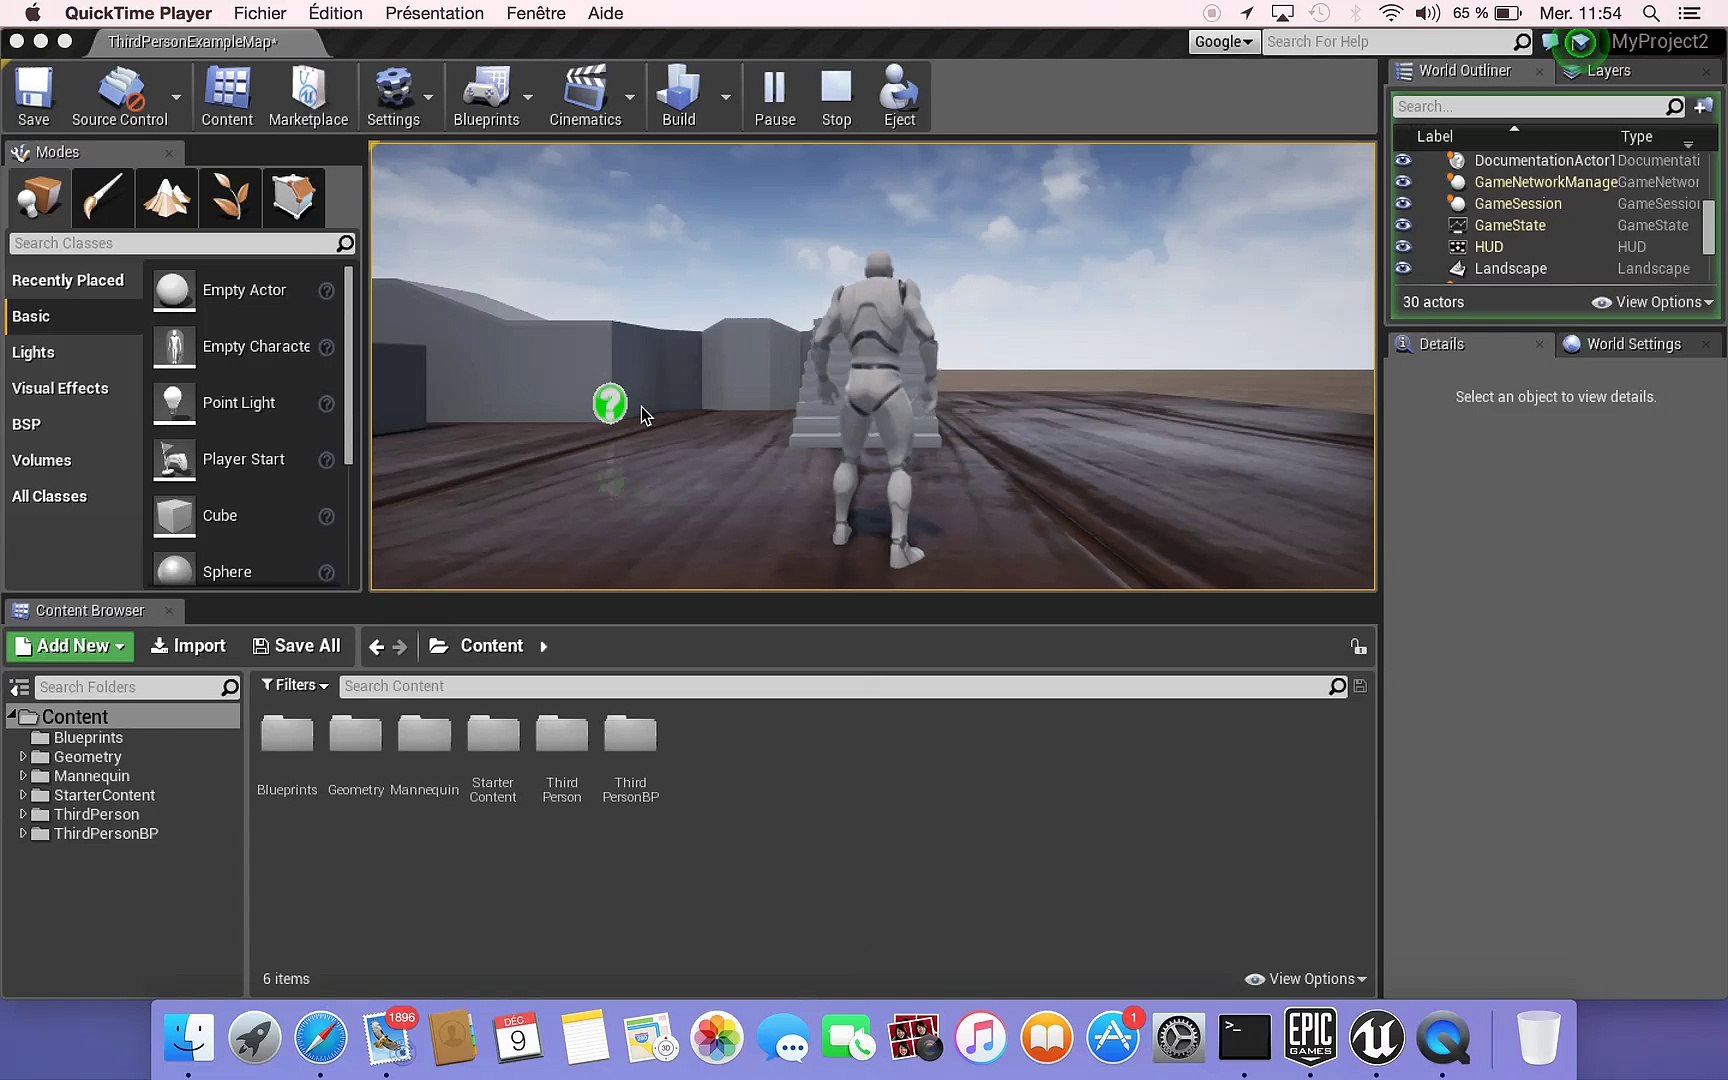Open the Présentation menu
The height and width of the screenshot is (1080, 1728).
click(x=434, y=13)
